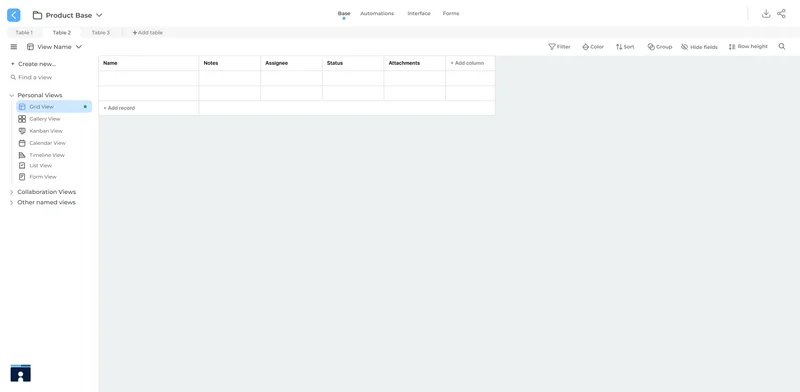Click the grid icon next to View Name
The image size is (800, 392).
click(31, 46)
